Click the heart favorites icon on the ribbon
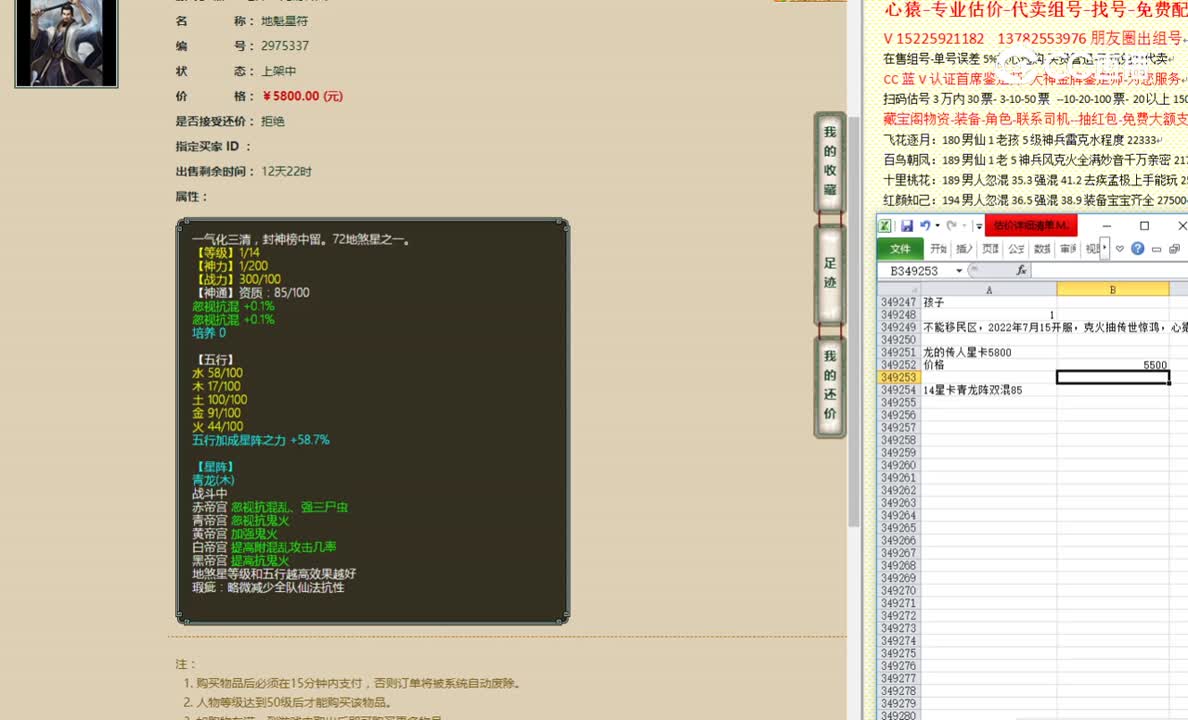Screen dimensions: 1188x720 click(1120, 248)
